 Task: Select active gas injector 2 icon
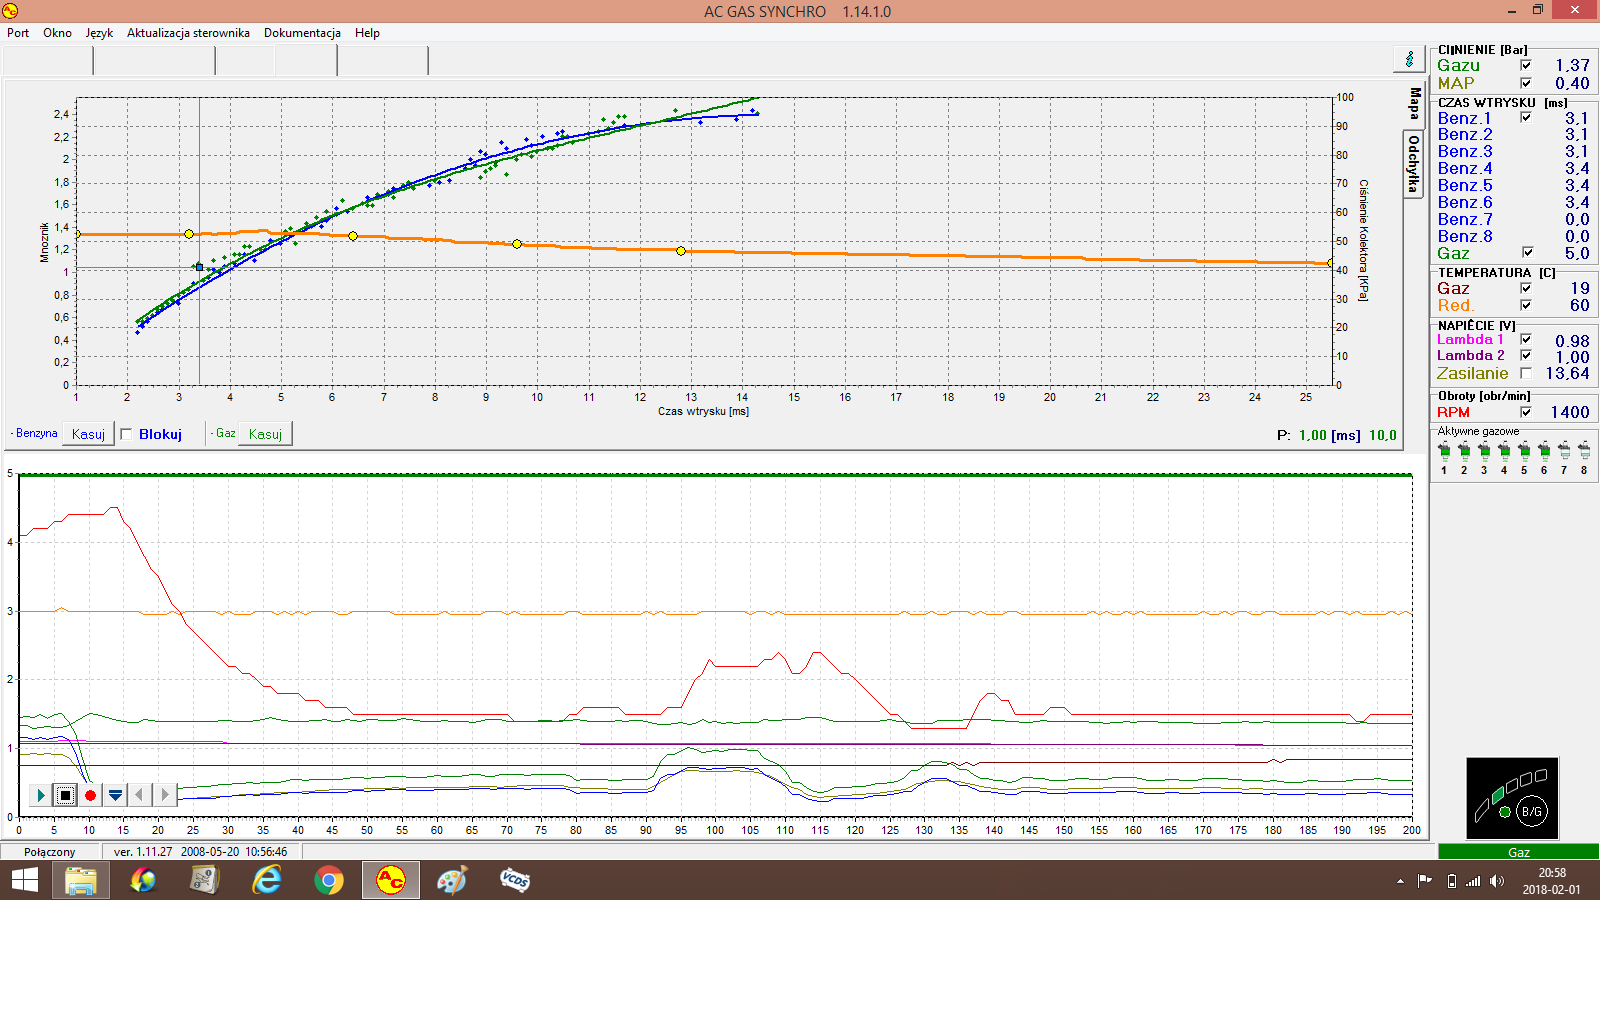[x=1464, y=451]
